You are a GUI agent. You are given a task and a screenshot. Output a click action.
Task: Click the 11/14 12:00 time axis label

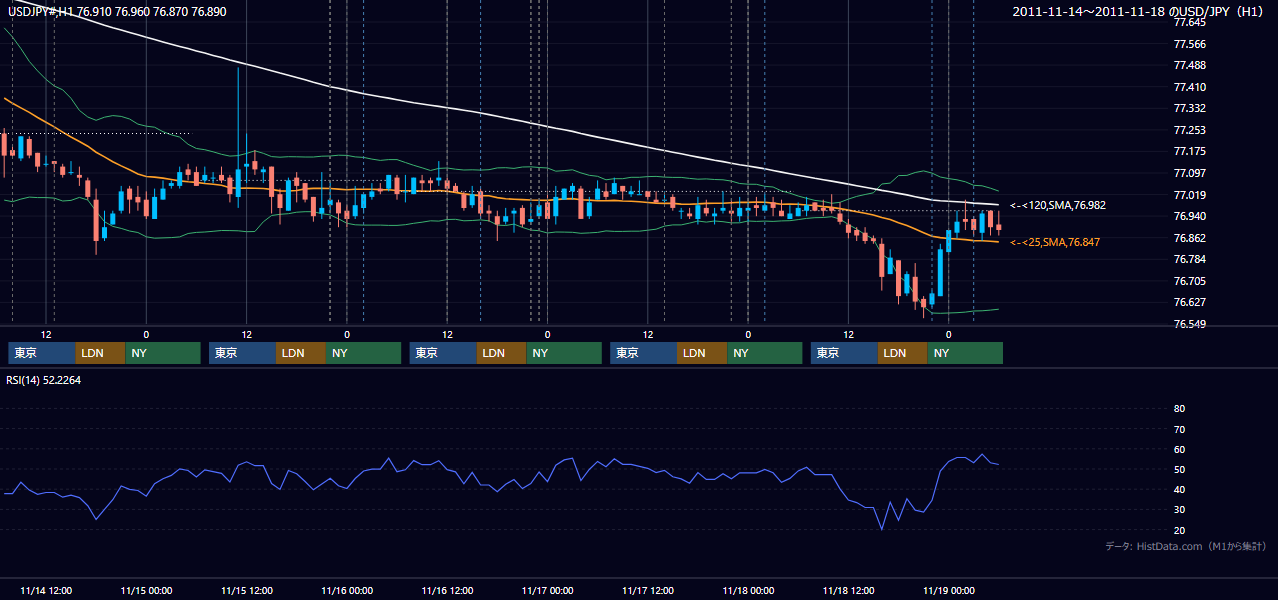pyautogui.click(x=45, y=590)
